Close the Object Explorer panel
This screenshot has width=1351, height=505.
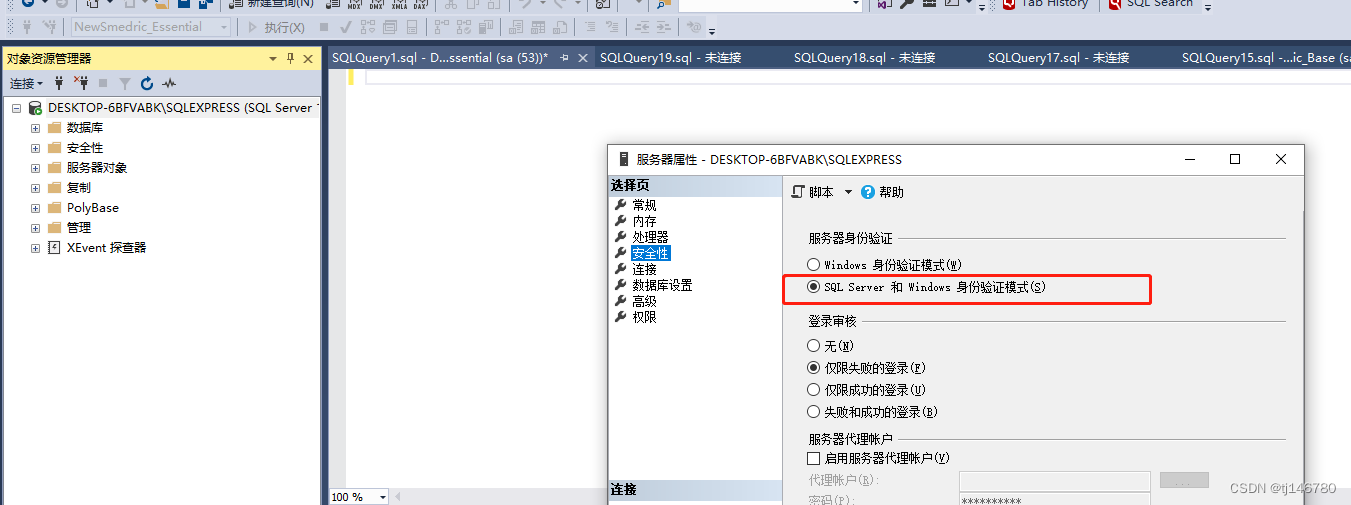click(308, 59)
